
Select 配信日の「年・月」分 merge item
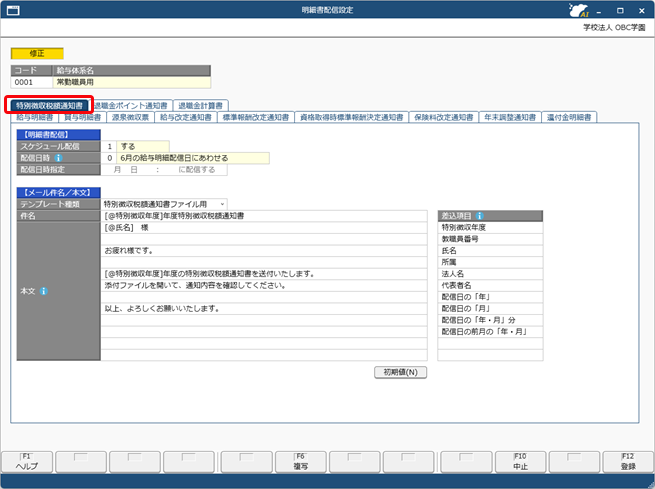click(490, 320)
